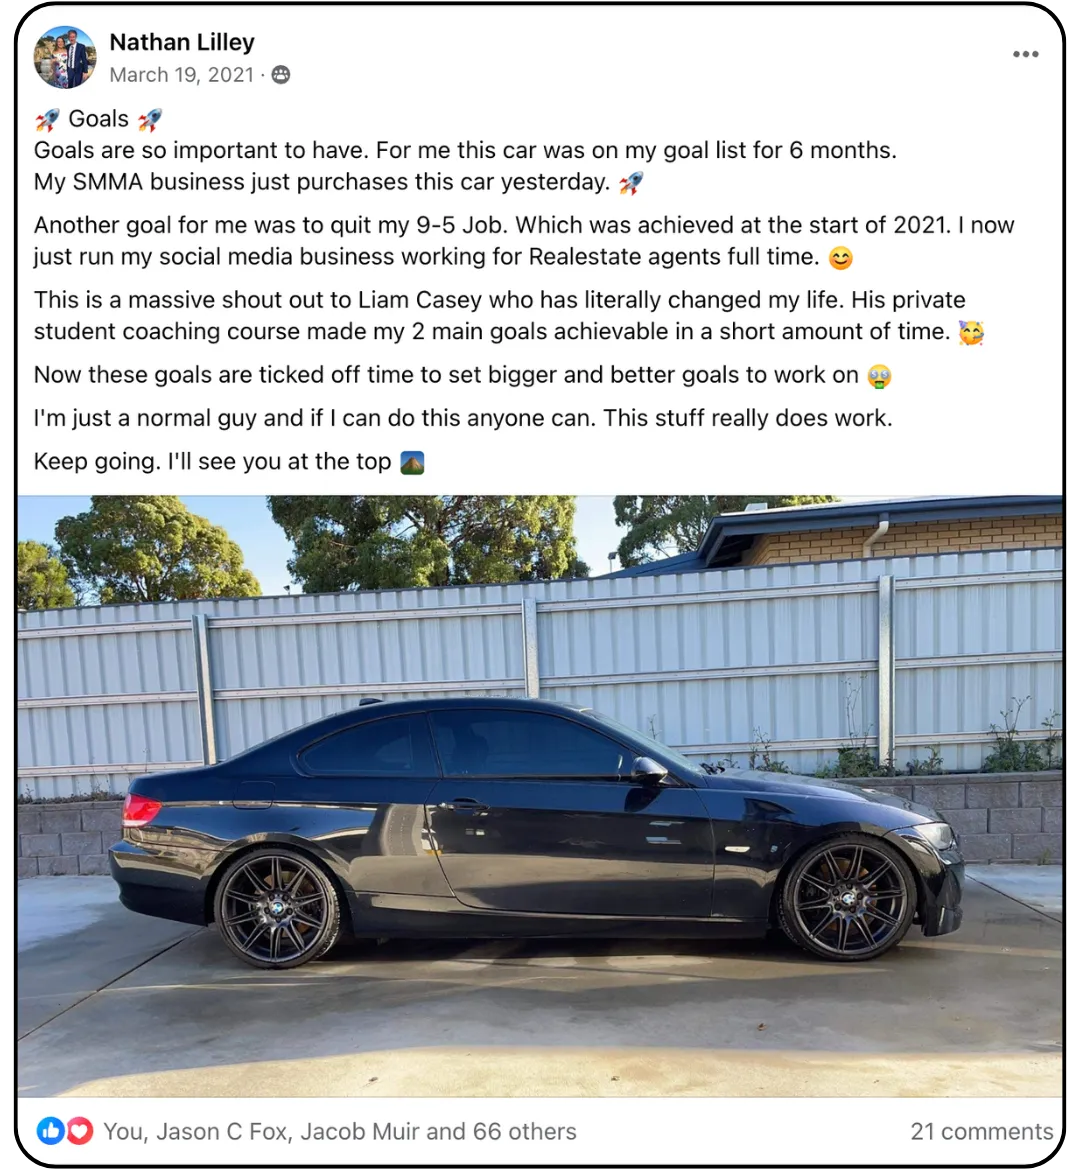Open the three-dot post options menu
Screen dimensions: 1080x1170
tap(1025, 54)
